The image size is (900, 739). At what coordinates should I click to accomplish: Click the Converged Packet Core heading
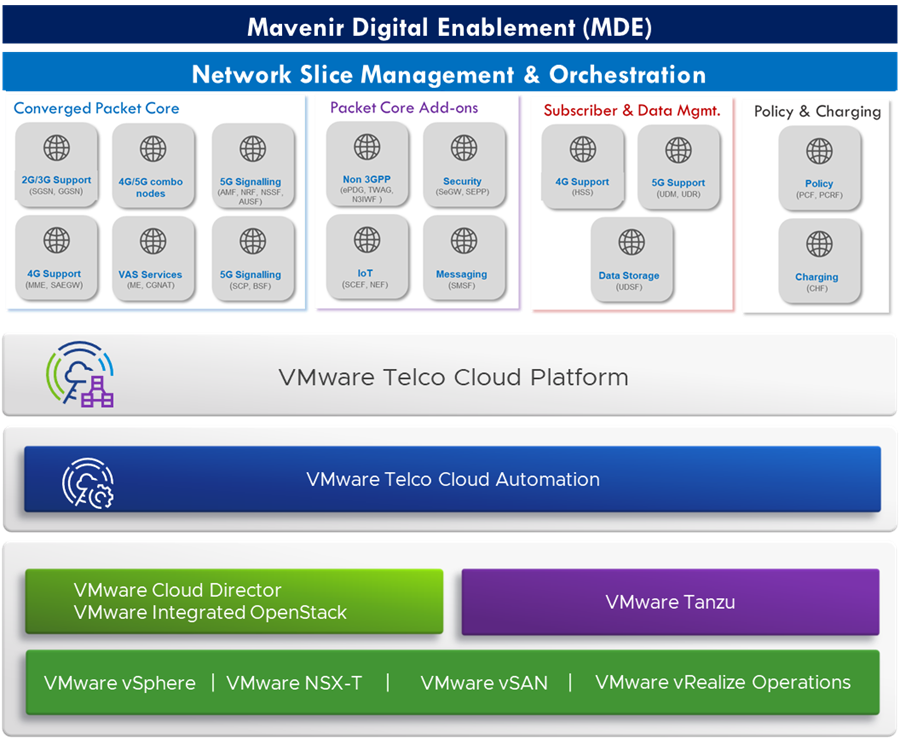tap(96, 108)
